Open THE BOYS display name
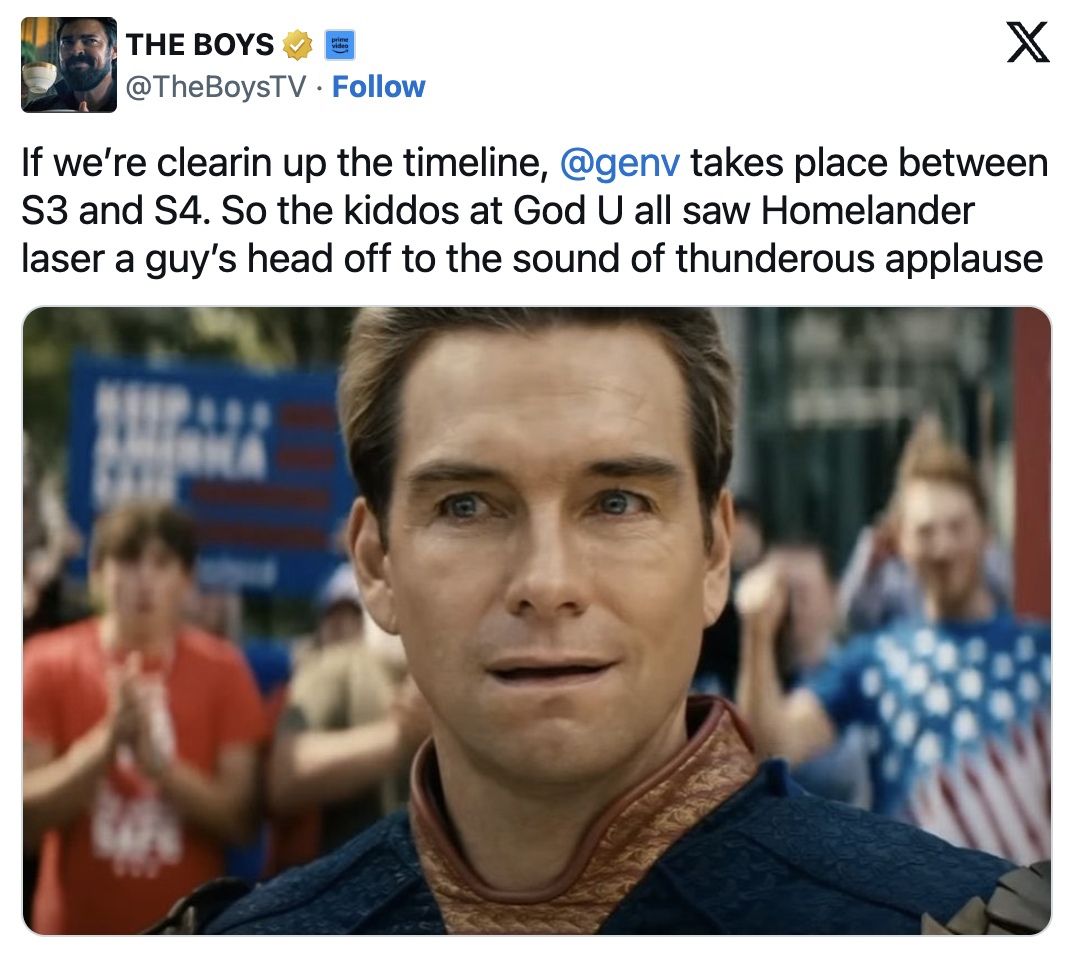 [200, 45]
